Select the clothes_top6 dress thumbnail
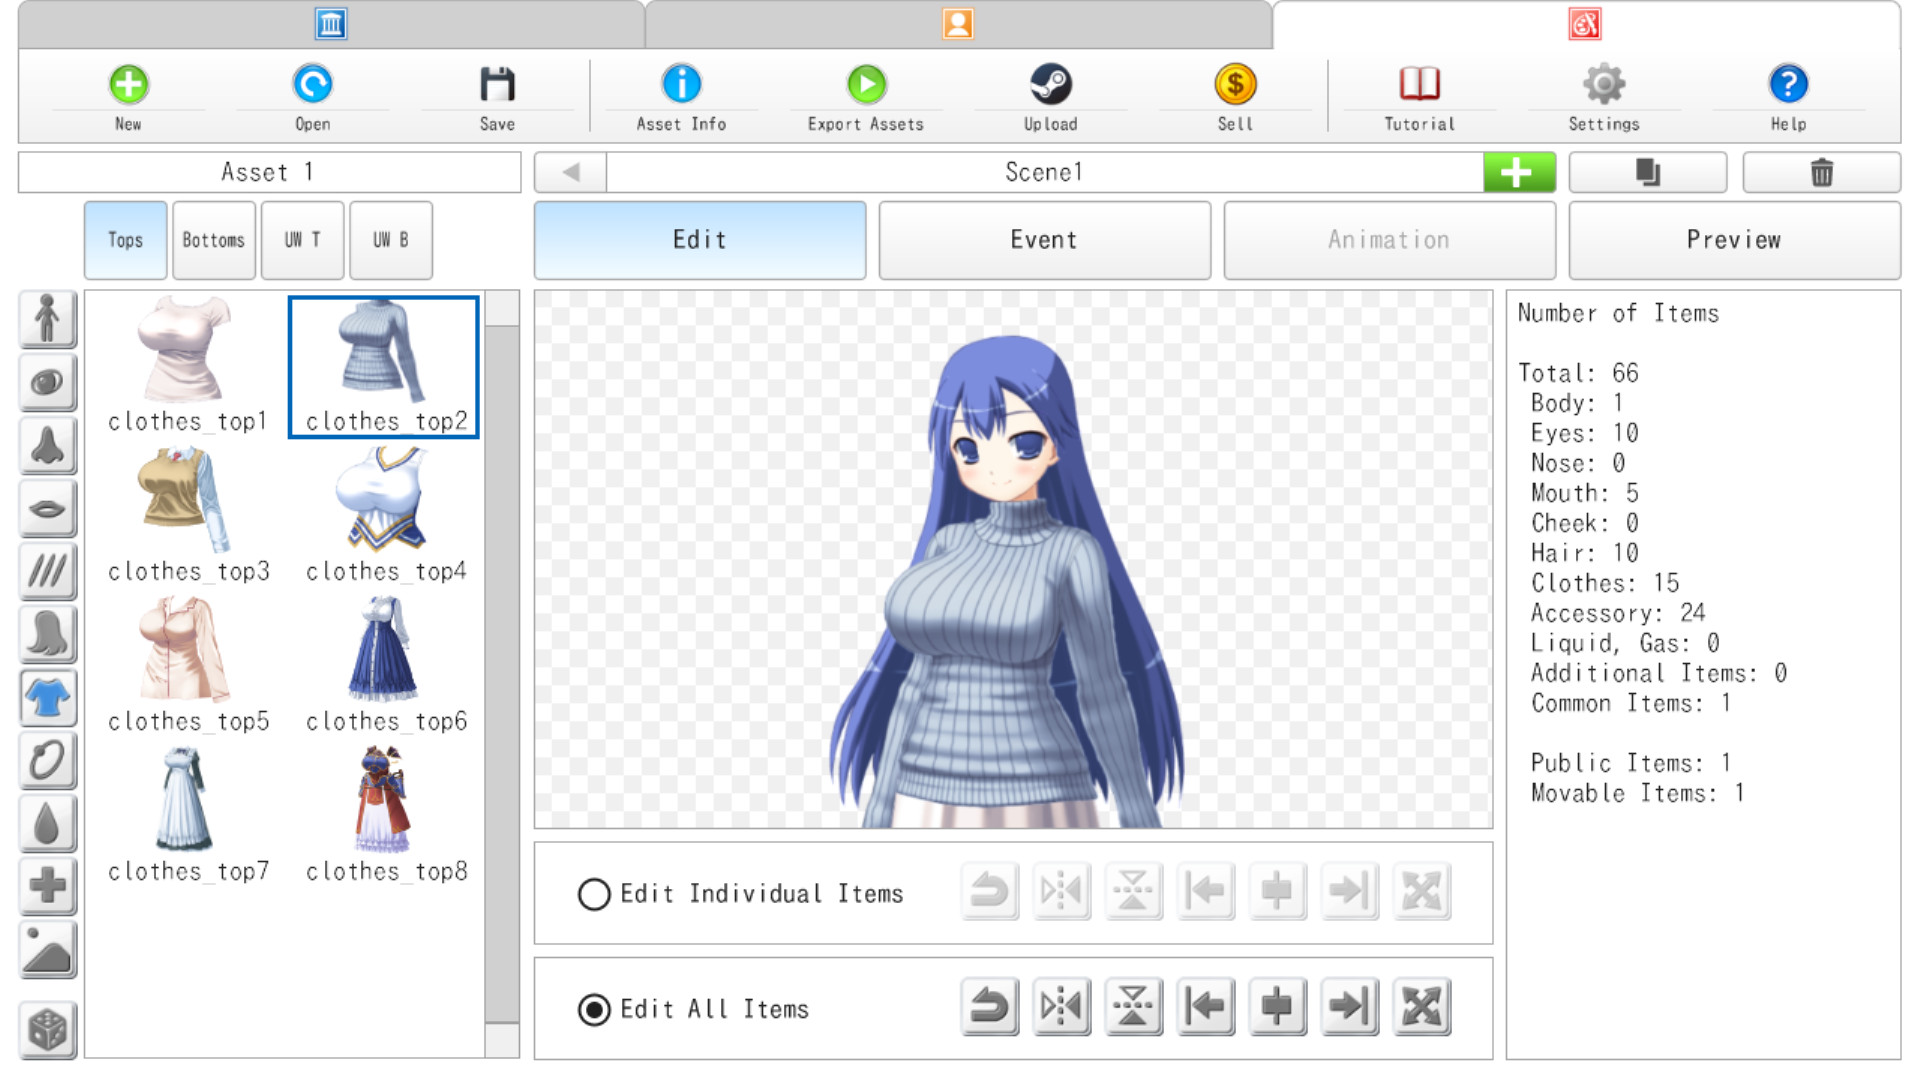Viewport: 1920px width, 1080px height. click(x=385, y=650)
